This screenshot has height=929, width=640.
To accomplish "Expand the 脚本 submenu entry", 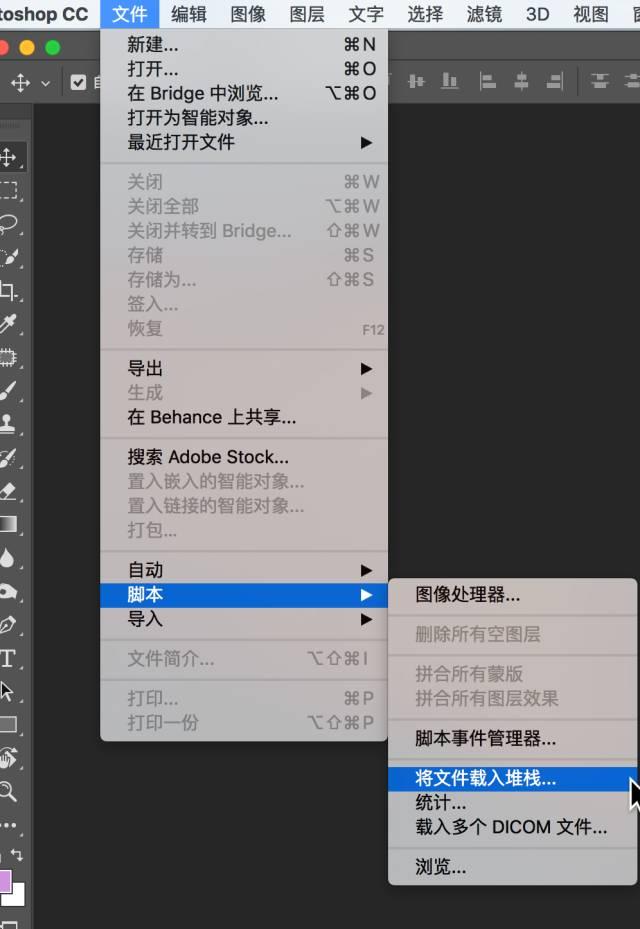I will [244, 595].
